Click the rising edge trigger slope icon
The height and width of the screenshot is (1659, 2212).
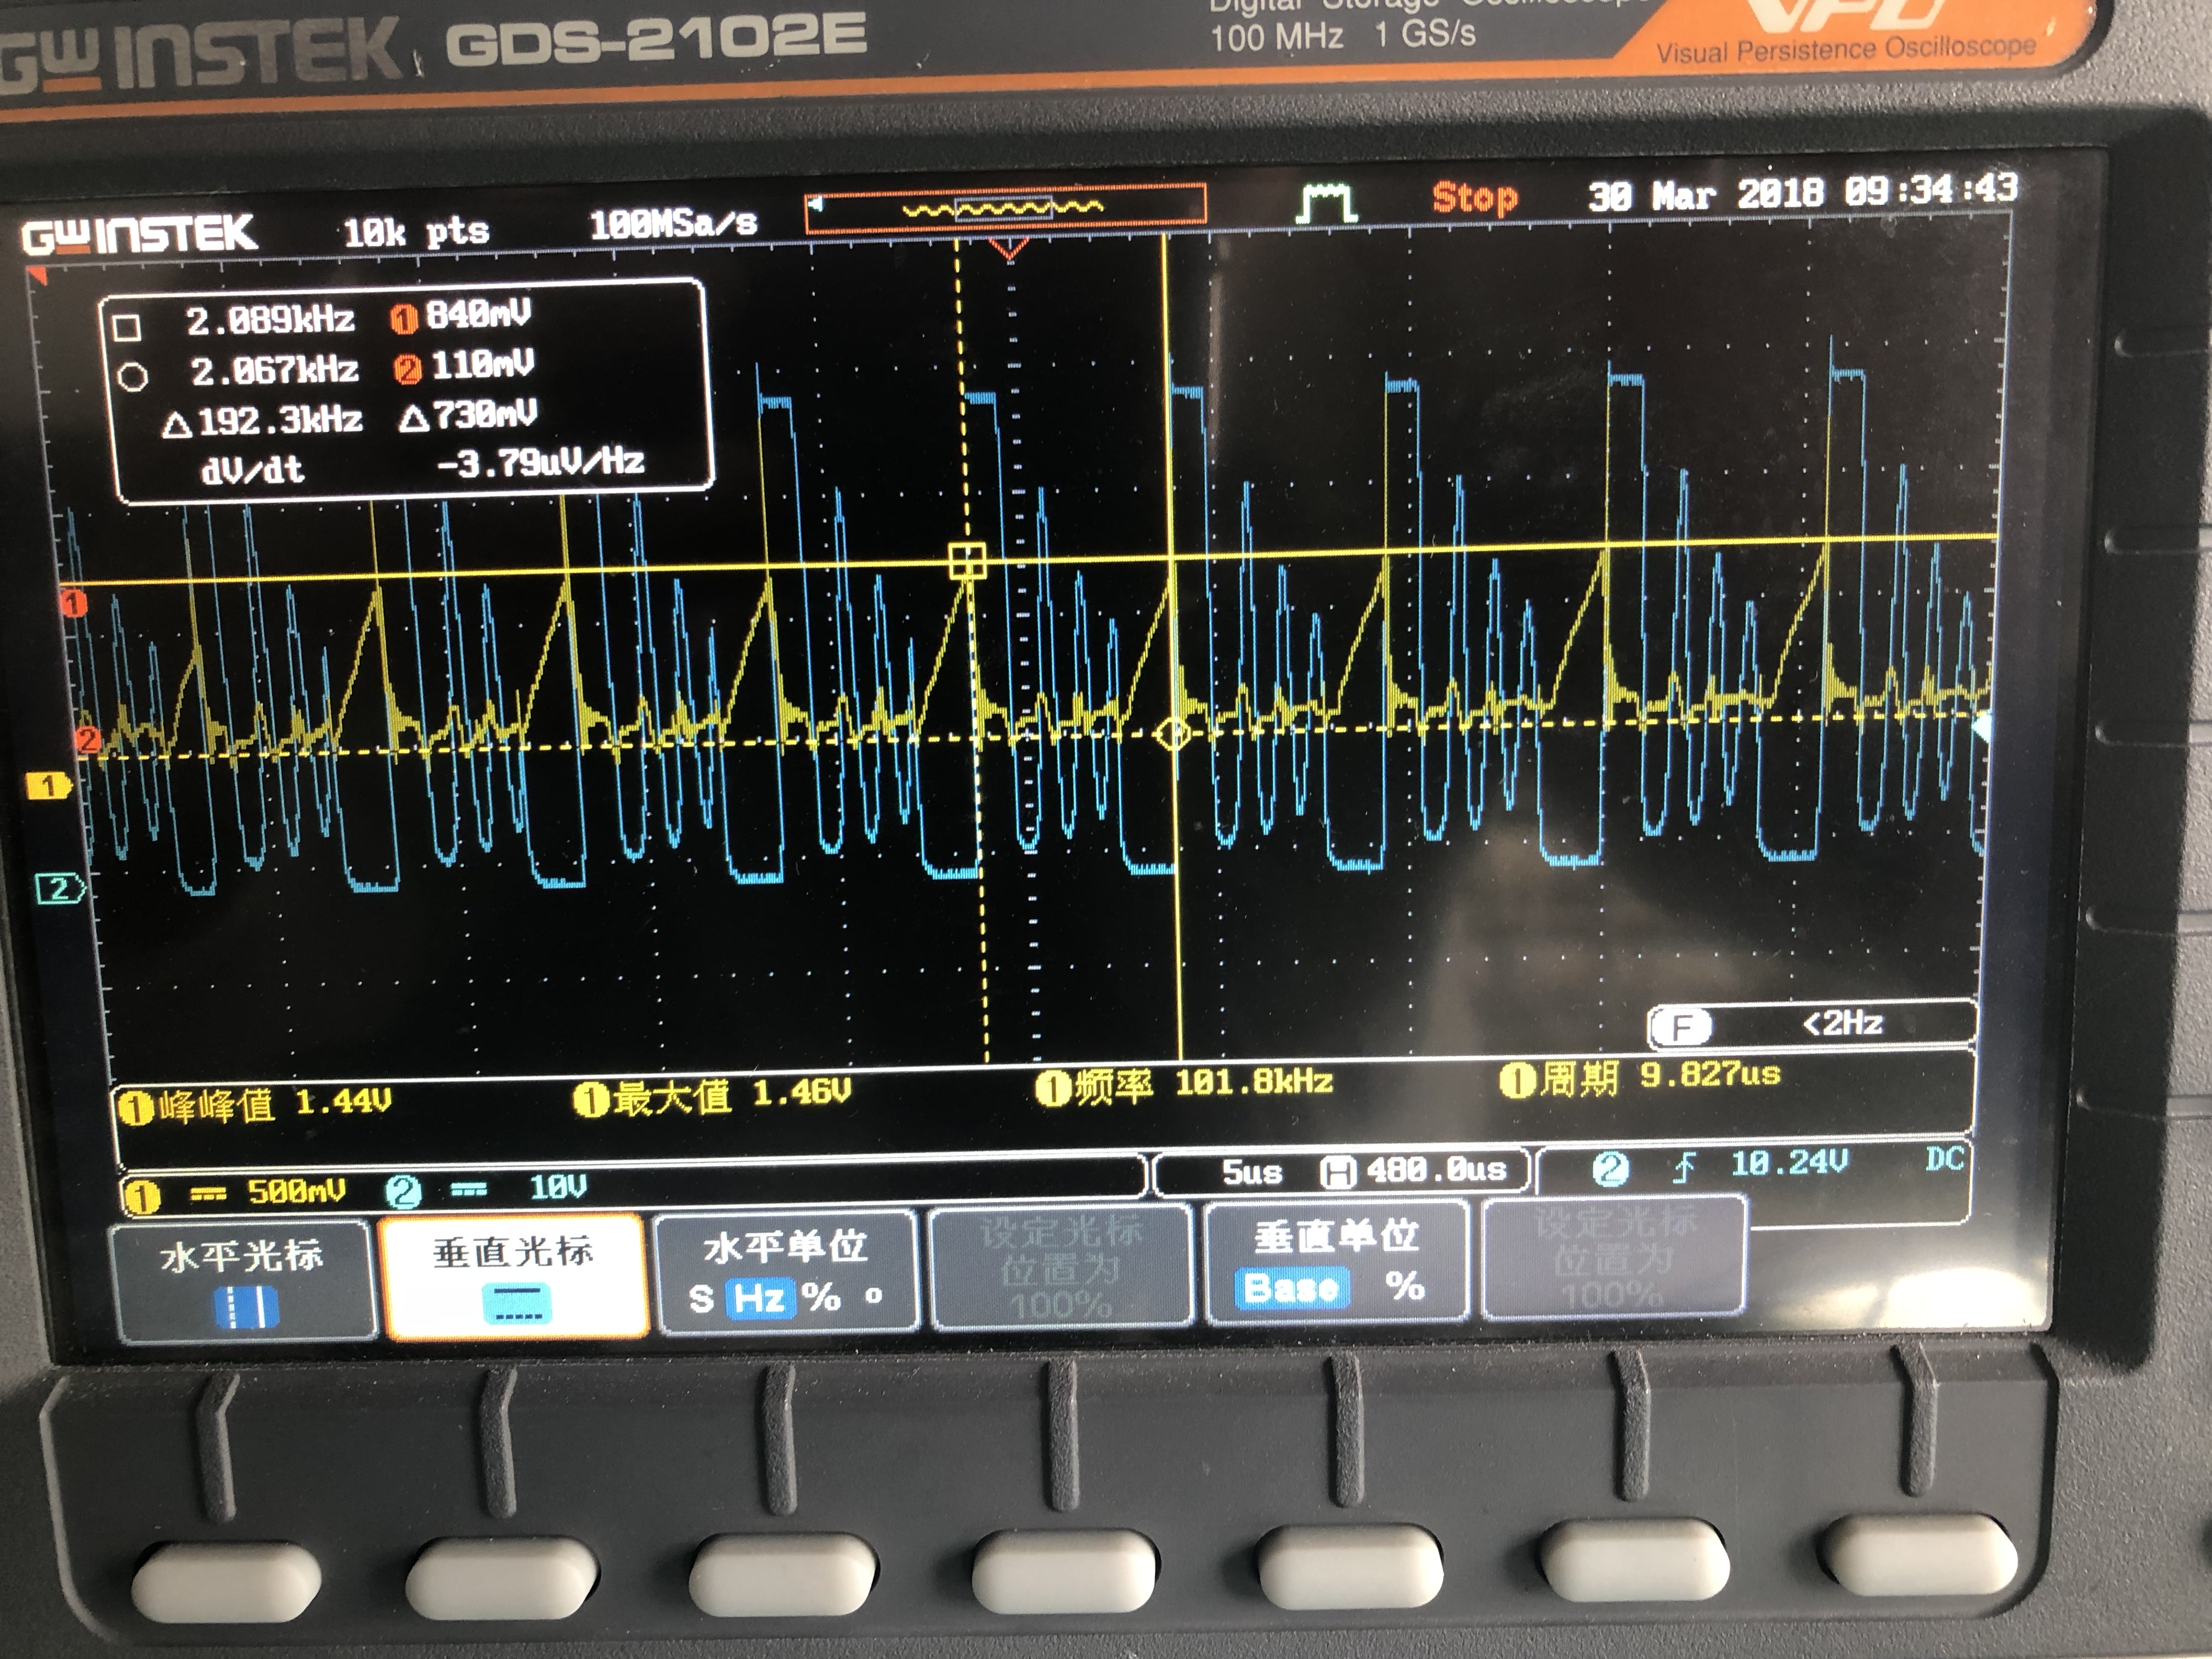coord(1684,1167)
